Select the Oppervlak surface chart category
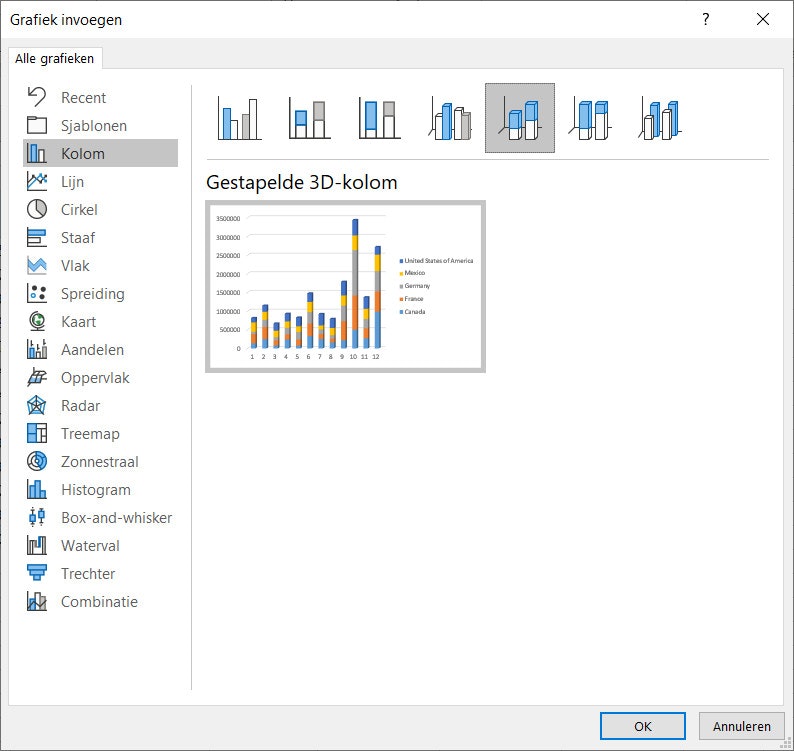Screen dimensions: 794x751 (x=100, y=377)
